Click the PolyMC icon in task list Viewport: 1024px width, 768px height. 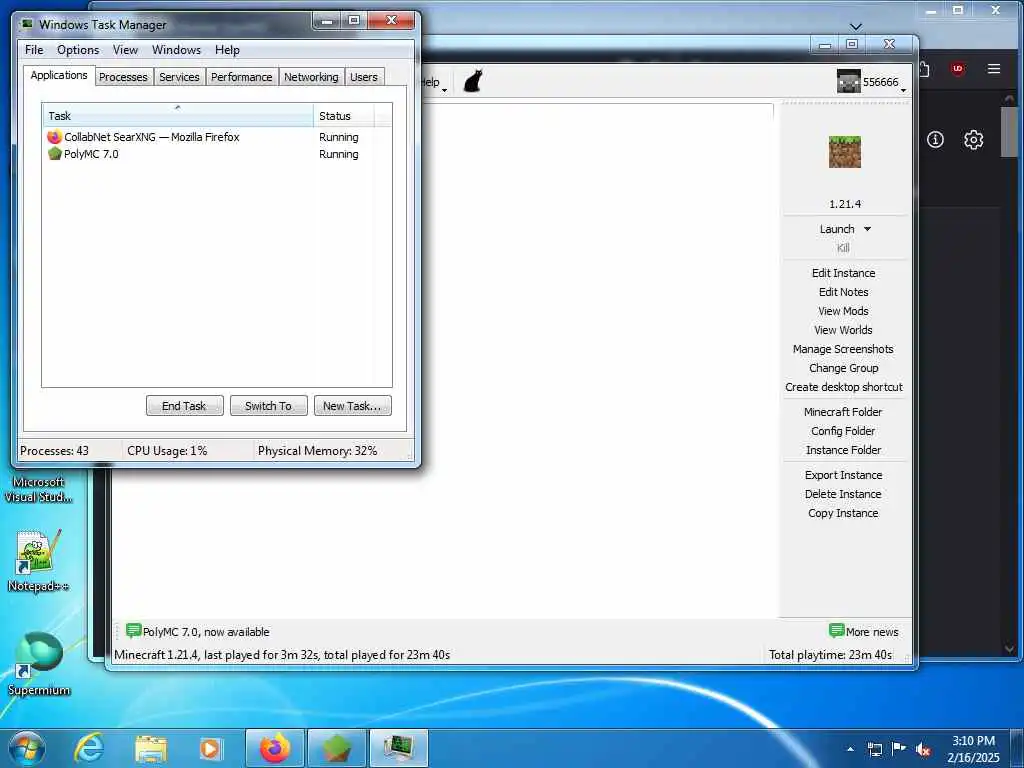(x=54, y=154)
